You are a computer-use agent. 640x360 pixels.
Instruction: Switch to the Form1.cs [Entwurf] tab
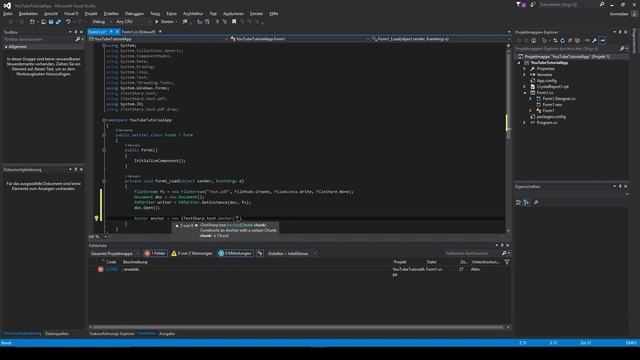pos(138,31)
